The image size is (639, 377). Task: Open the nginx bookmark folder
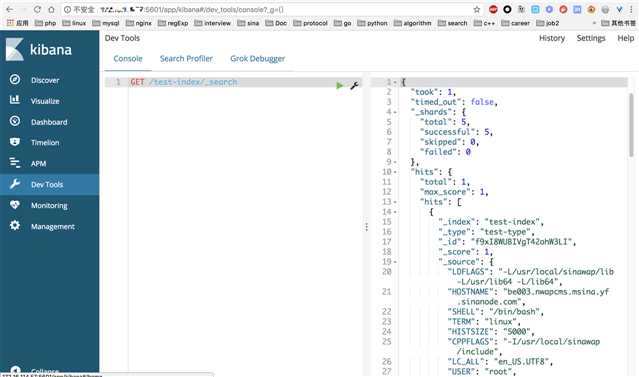(x=139, y=23)
